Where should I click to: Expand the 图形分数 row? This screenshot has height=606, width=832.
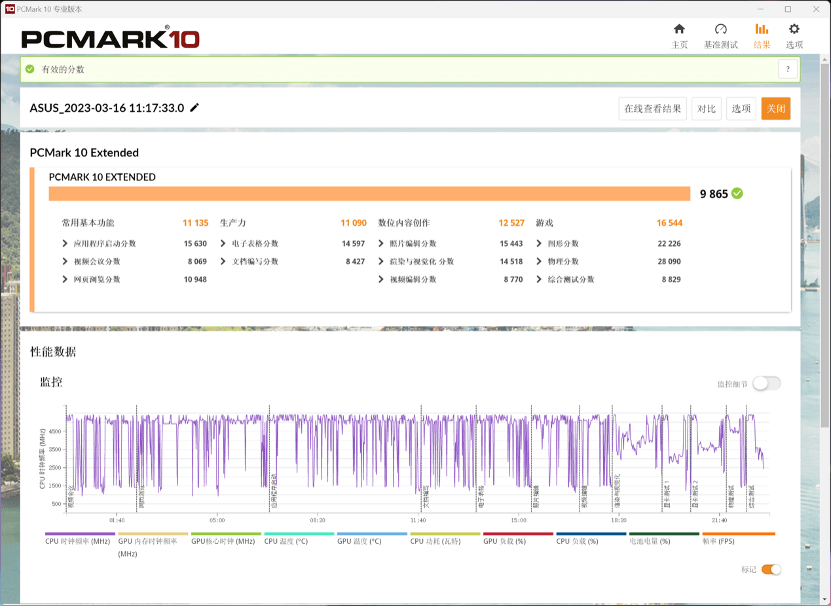click(540, 244)
